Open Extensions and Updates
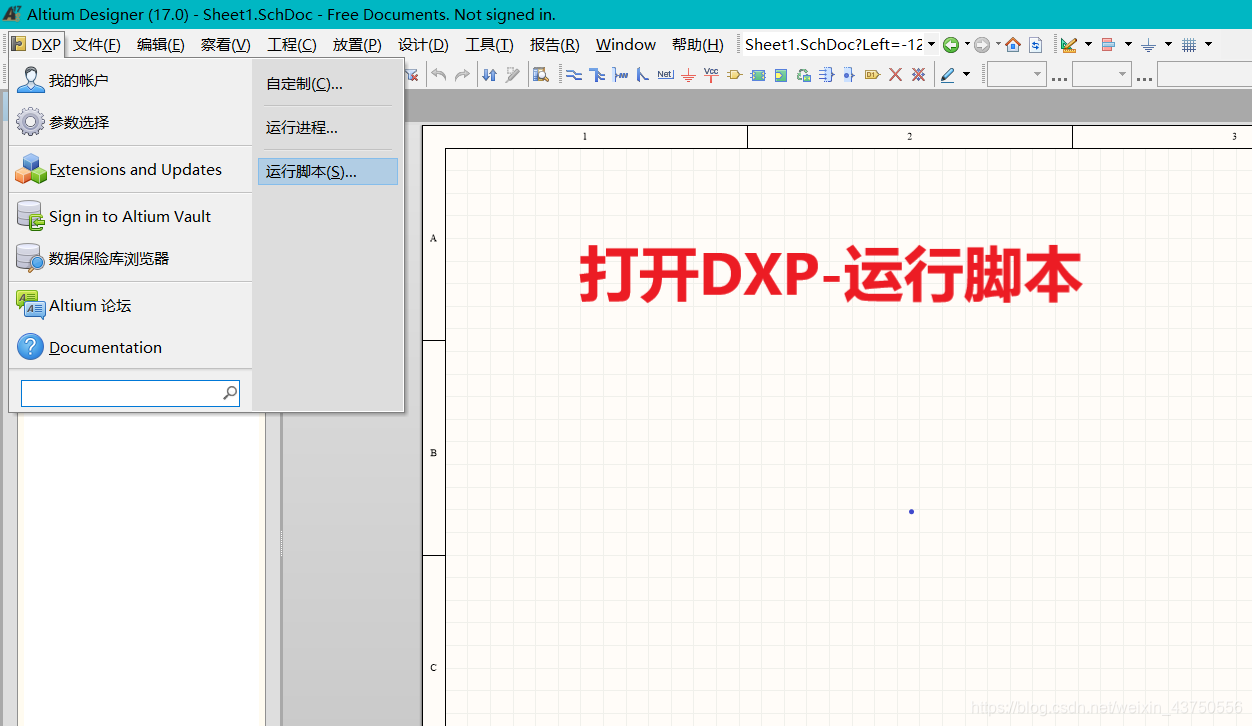Viewport: 1252px width, 726px height. coord(131,170)
